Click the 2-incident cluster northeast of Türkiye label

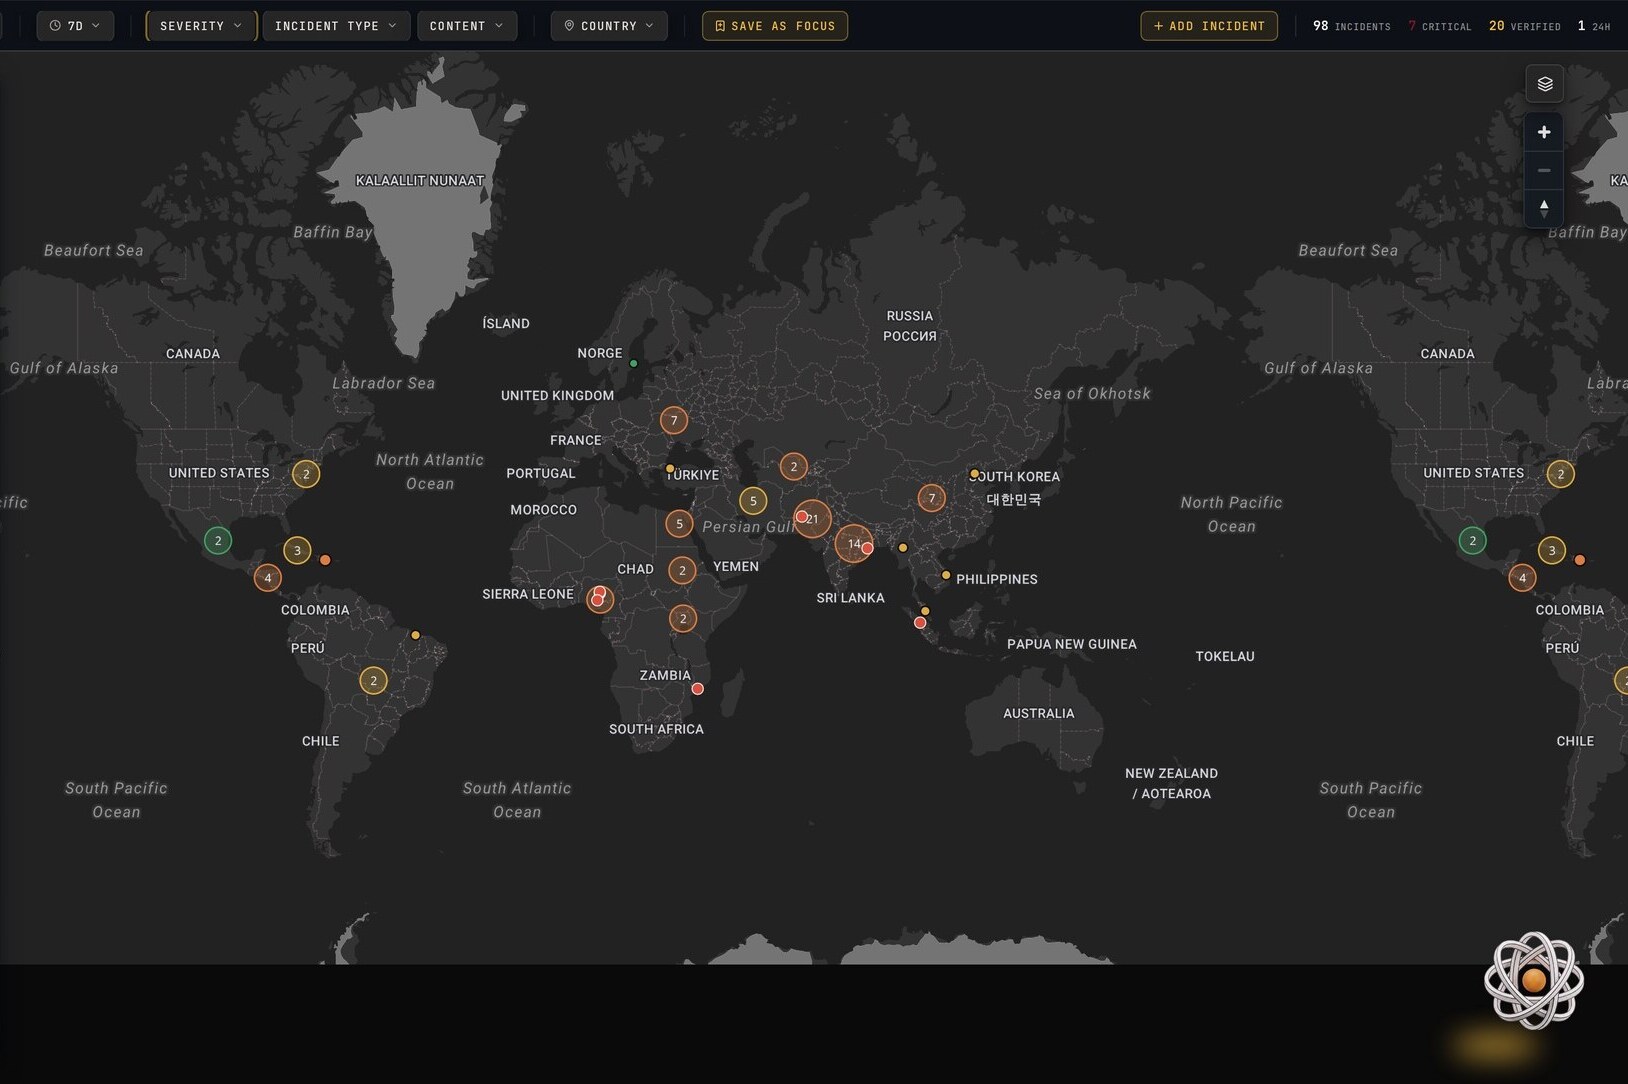pyautogui.click(x=794, y=466)
